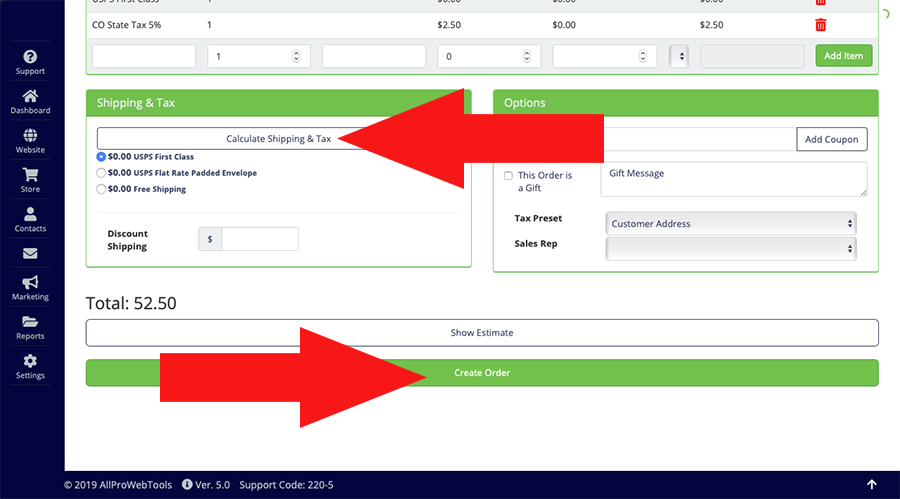The width and height of the screenshot is (900, 499).
Task: Click the Show Estimate button
Action: pyautogui.click(x=482, y=332)
